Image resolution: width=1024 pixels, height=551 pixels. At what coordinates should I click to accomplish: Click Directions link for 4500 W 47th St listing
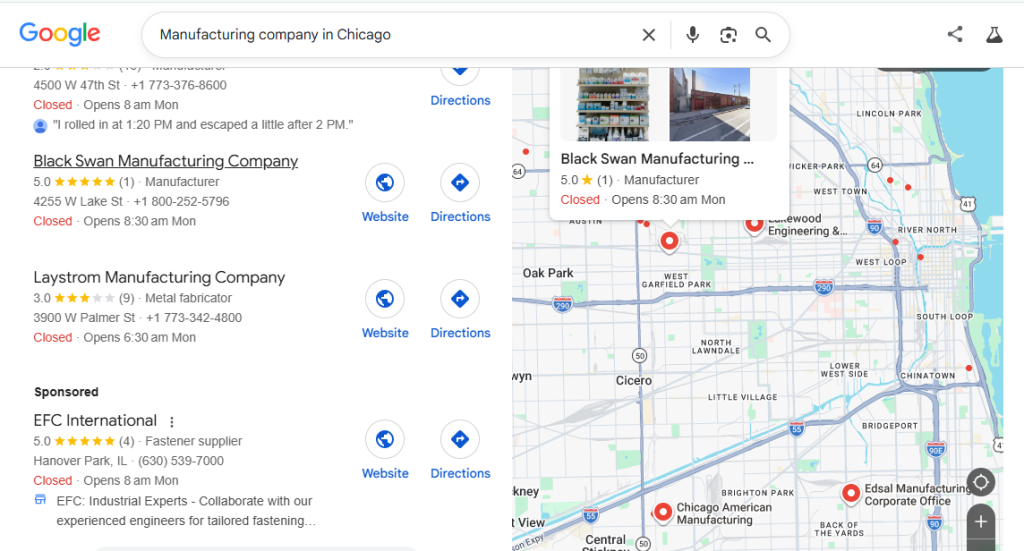(x=460, y=101)
